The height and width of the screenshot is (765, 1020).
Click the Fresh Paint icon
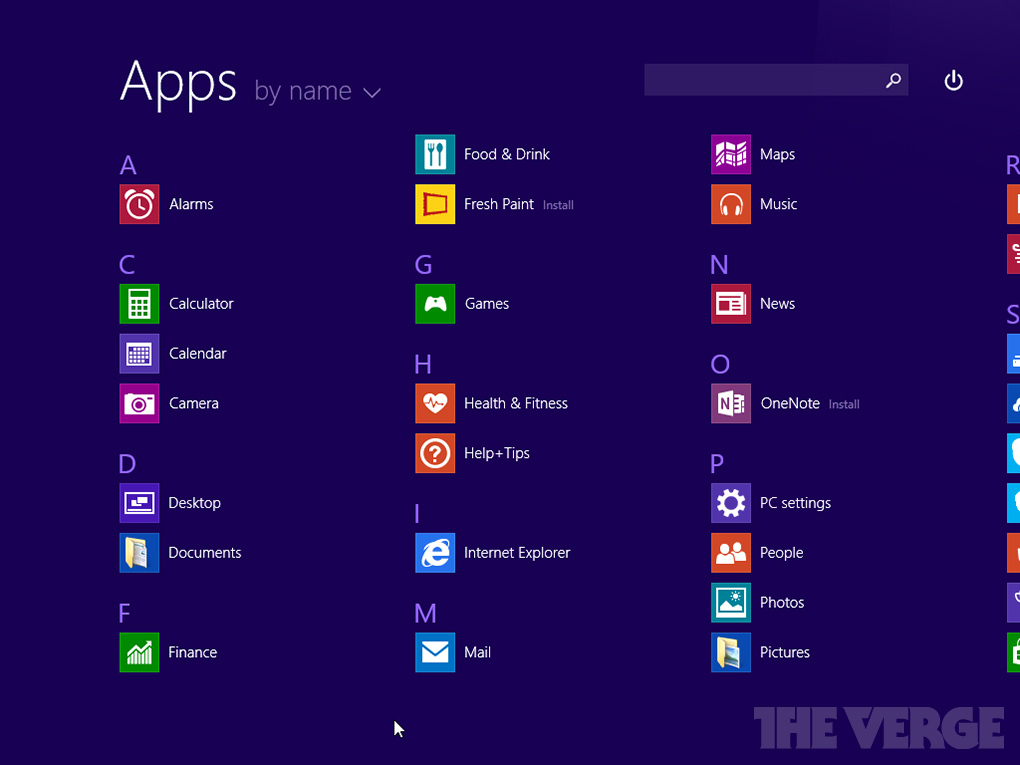click(435, 204)
